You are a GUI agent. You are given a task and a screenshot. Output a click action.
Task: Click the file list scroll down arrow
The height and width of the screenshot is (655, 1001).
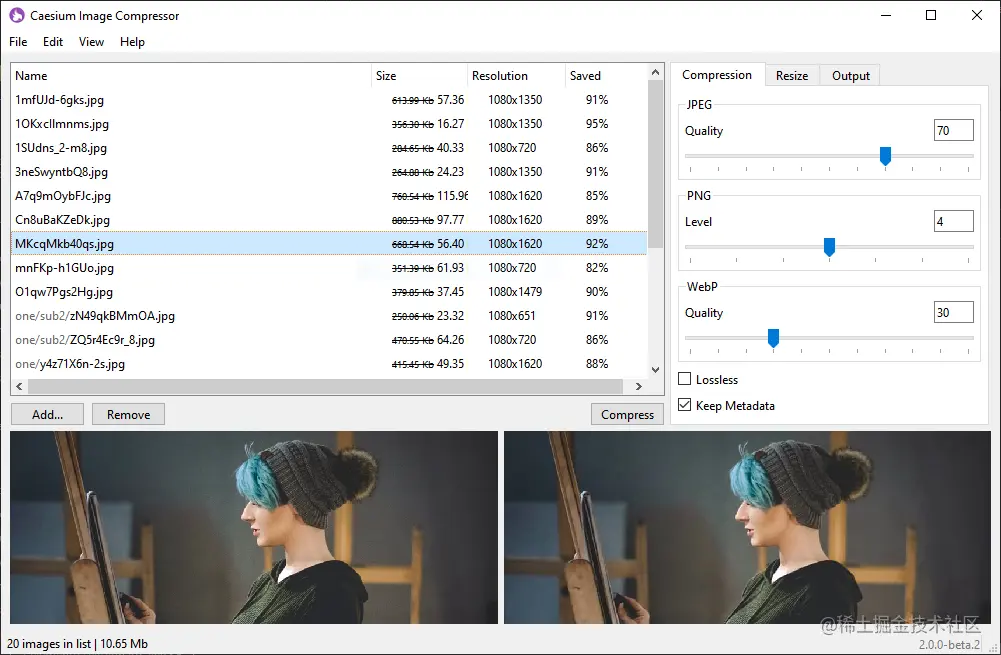pos(656,370)
